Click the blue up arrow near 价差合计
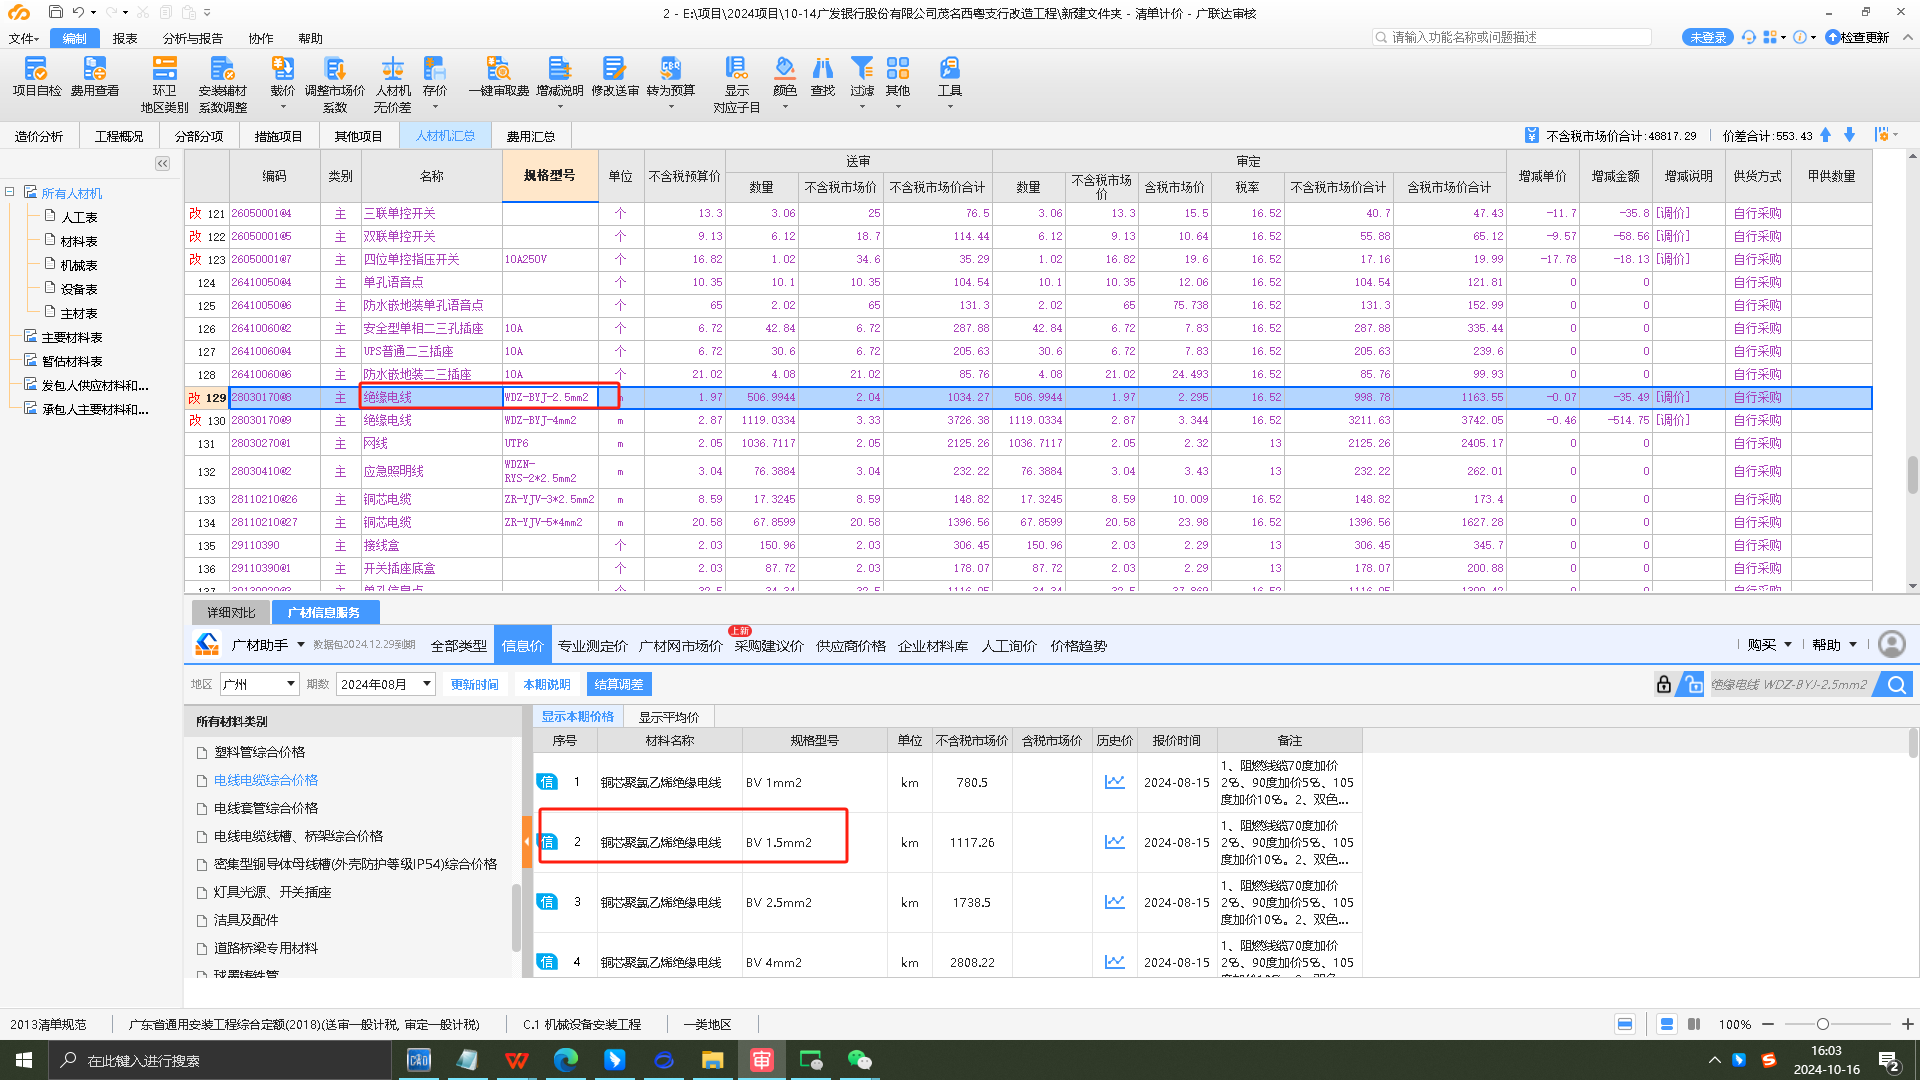This screenshot has height=1080, width=1920. (1826, 135)
